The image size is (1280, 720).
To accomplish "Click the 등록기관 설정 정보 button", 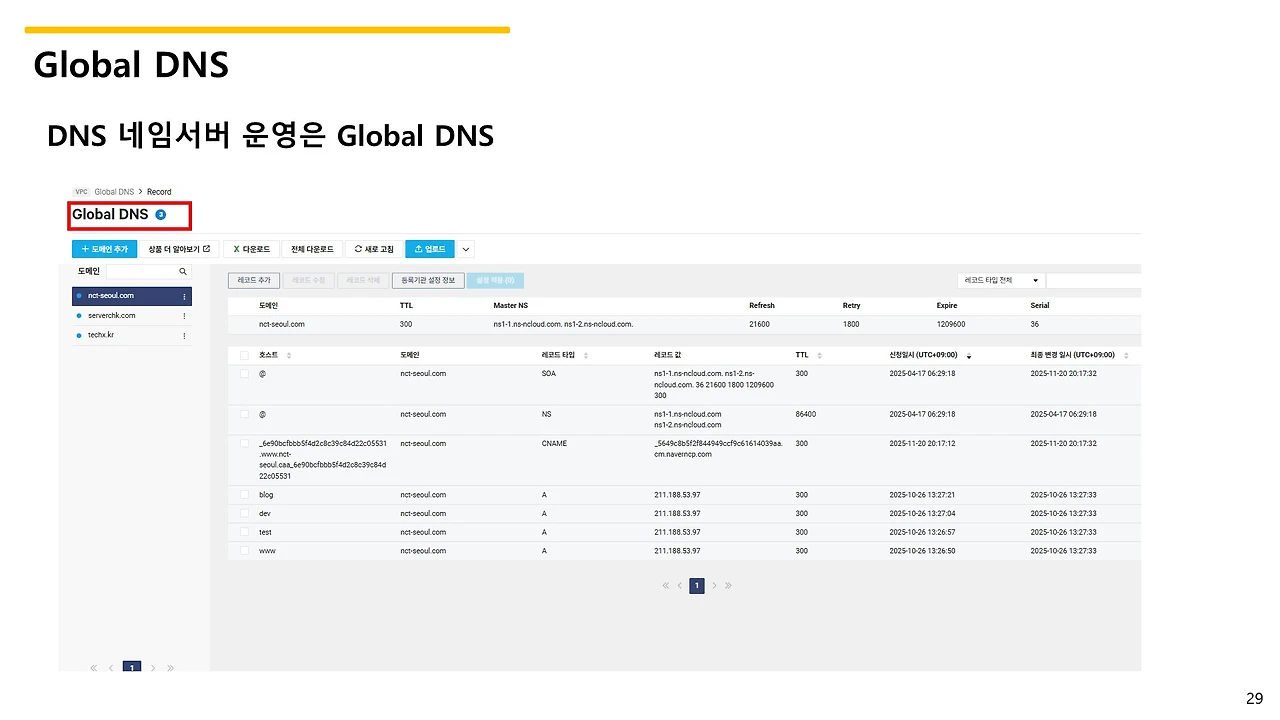I will [428, 281].
